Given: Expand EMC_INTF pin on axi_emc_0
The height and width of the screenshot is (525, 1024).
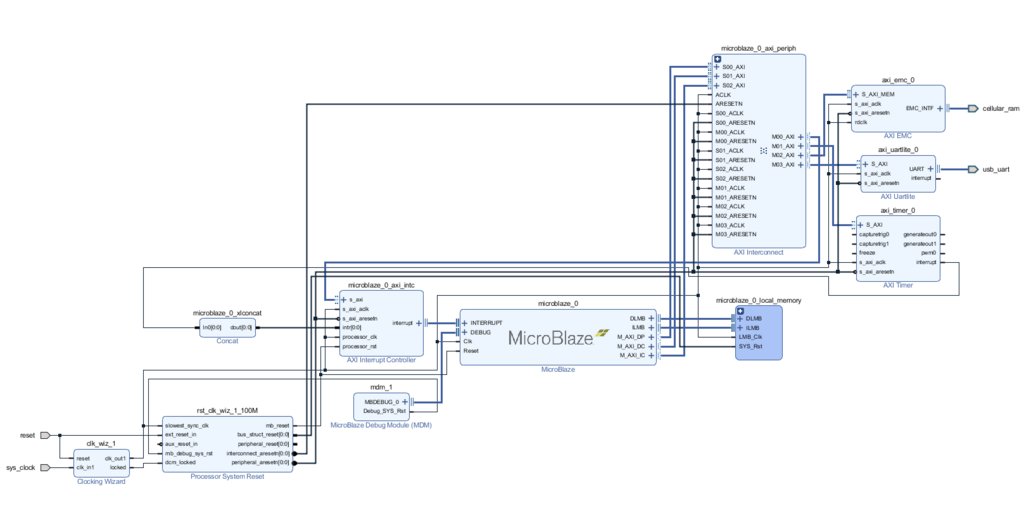Looking at the screenshot, I should pyautogui.click(x=940, y=108).
